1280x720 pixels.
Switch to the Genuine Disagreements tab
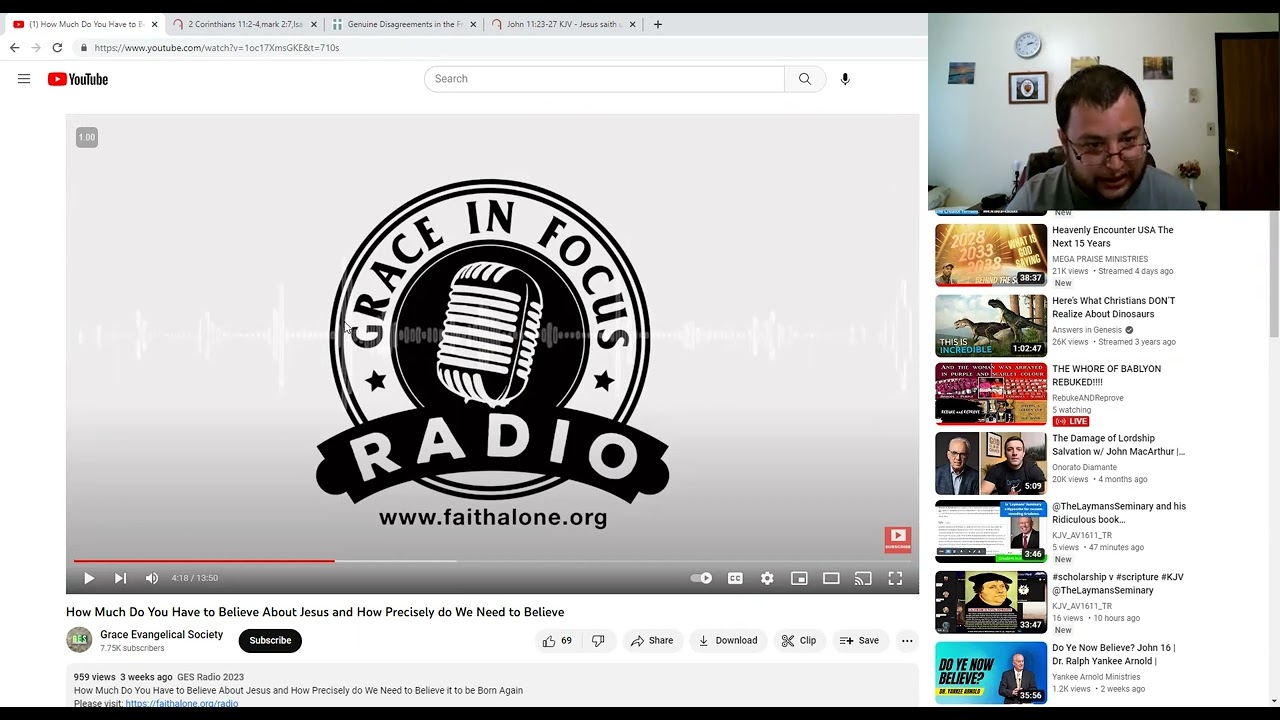coord(404,24)
